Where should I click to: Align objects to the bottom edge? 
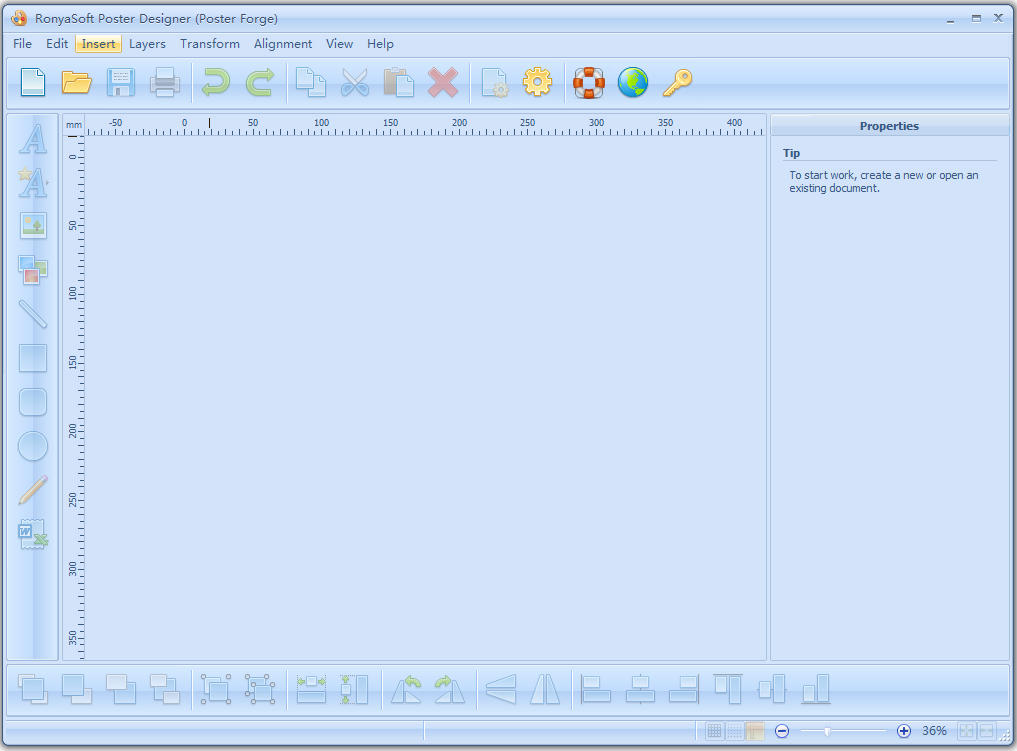[x=816, y=689]
